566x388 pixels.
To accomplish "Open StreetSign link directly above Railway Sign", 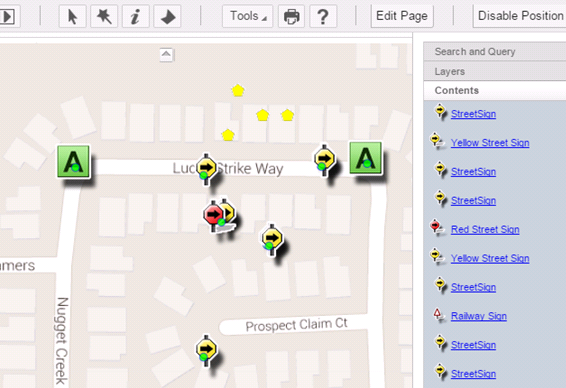I will pyautogui.click(x=473, y=287).
